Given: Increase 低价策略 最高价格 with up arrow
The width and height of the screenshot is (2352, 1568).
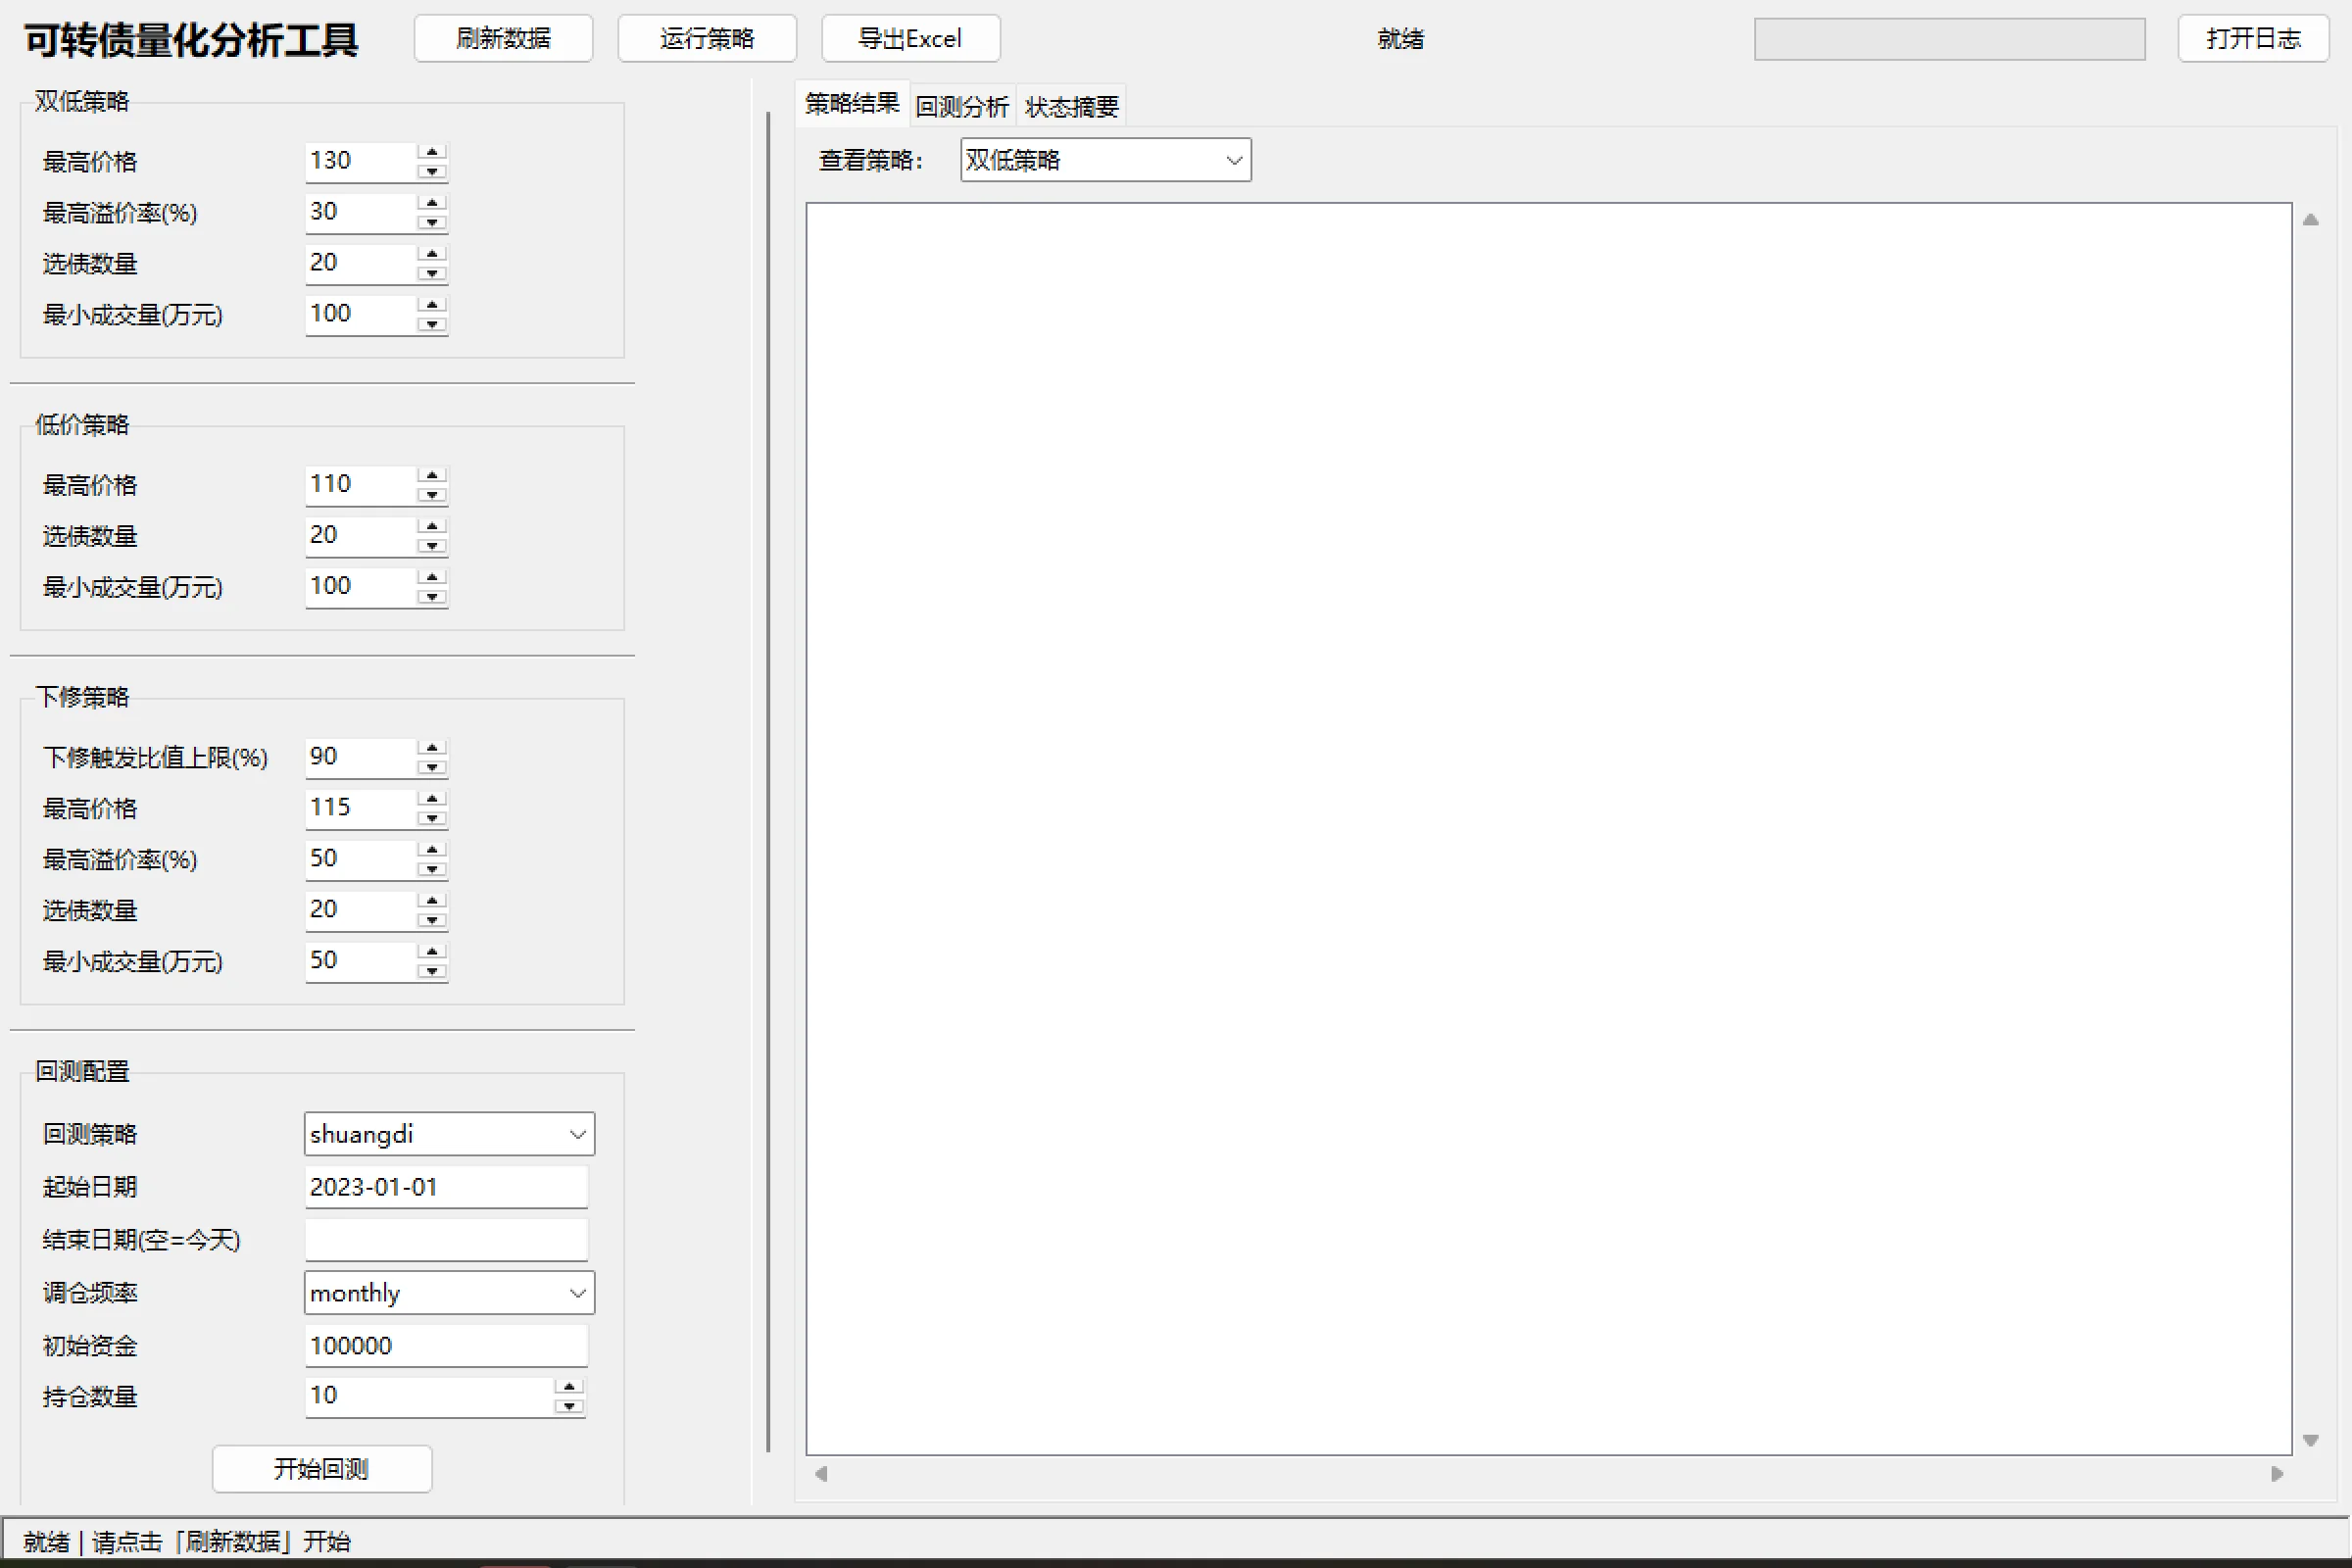Looking at the screenshot, I should pyautogui.click(x=432, y=474).
